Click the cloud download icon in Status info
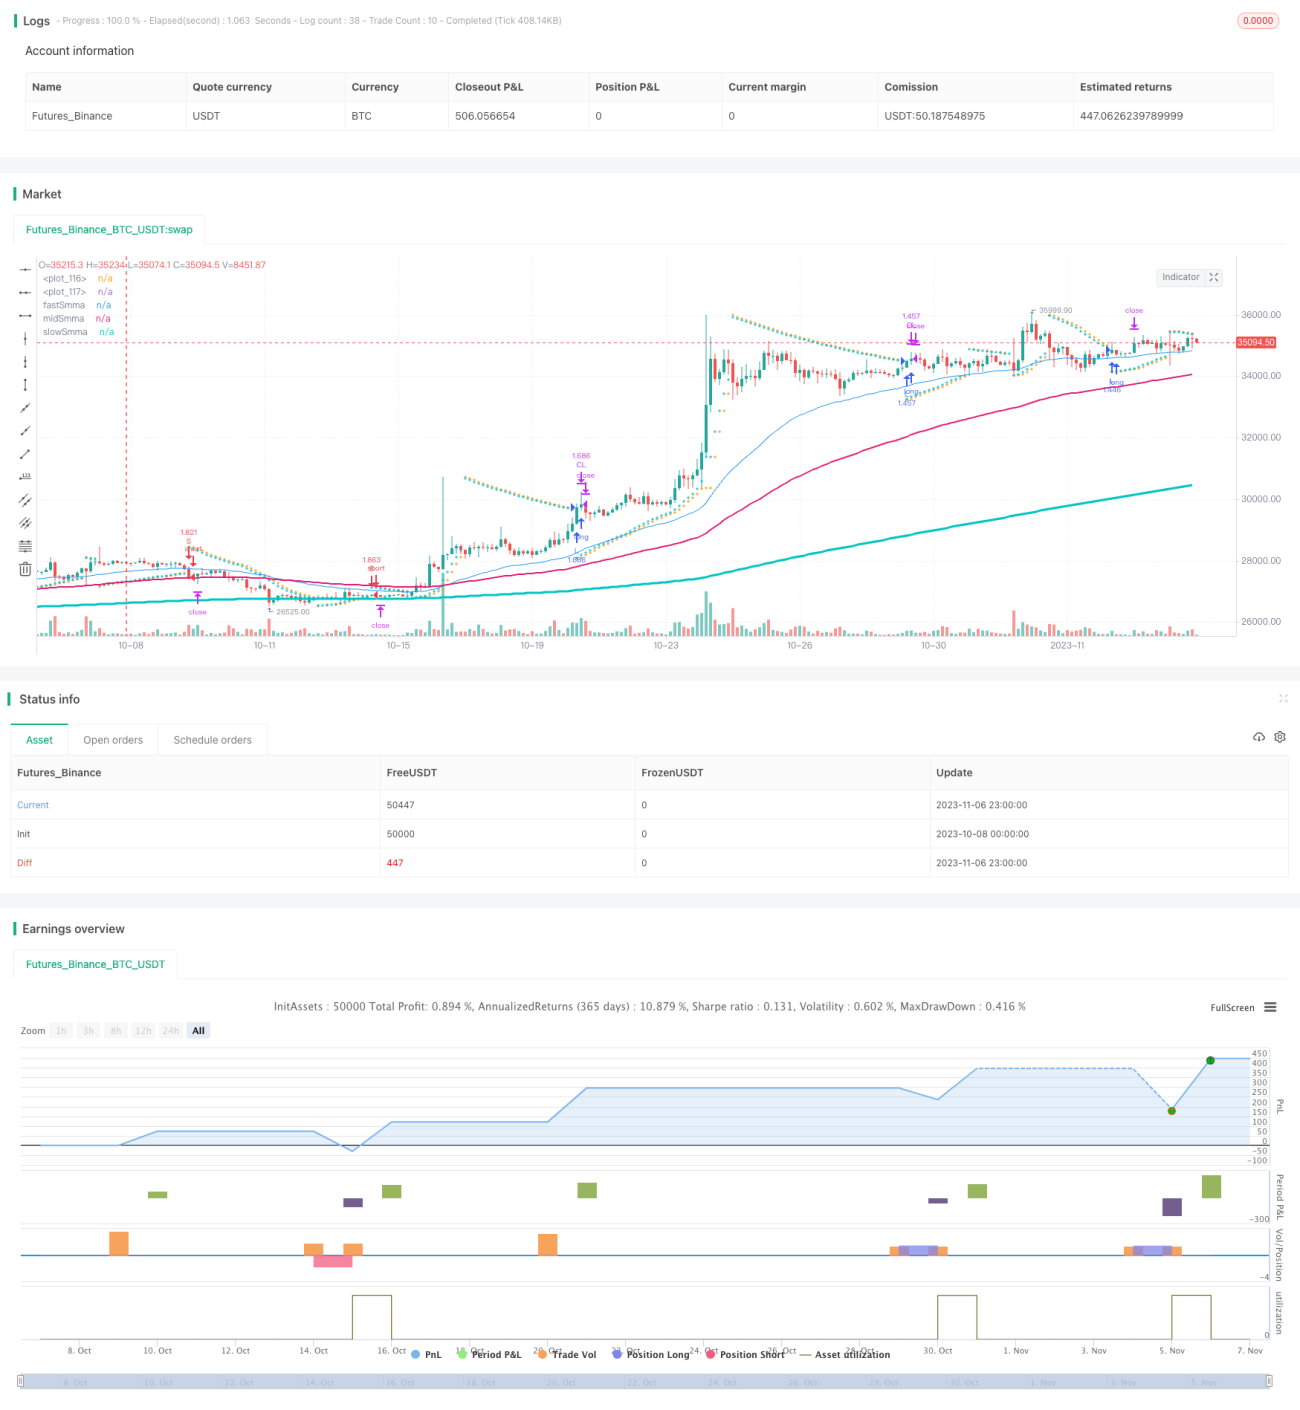The image size is (1300, 1410). [x=1259, y=737]
